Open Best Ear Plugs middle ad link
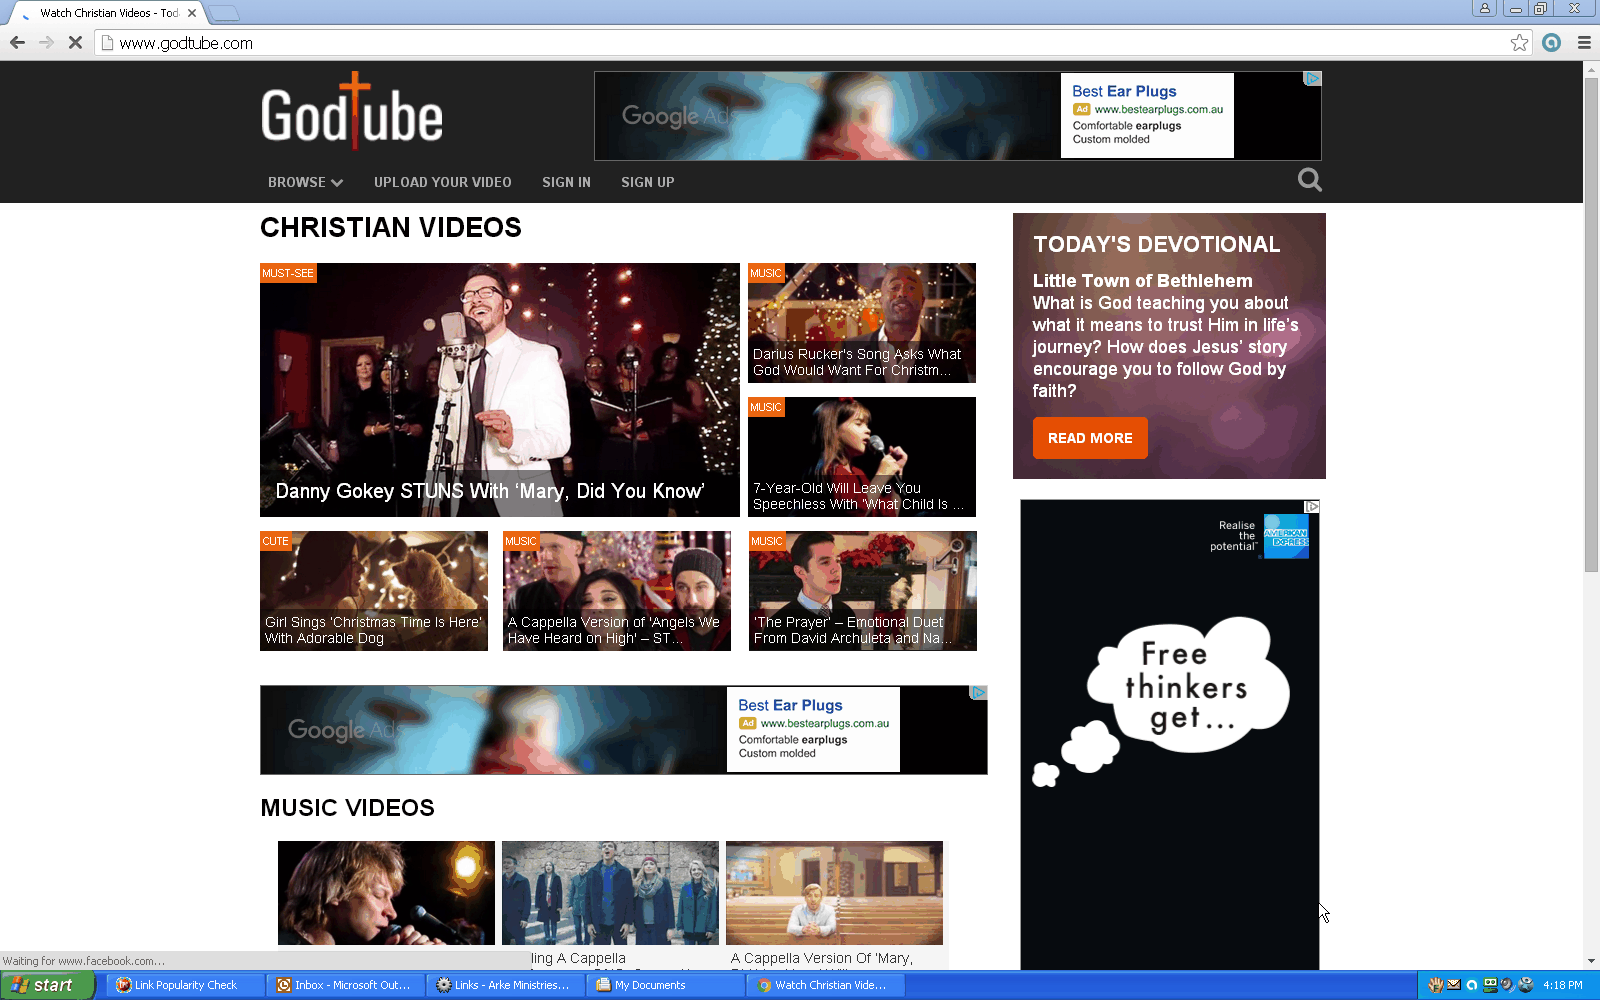Viewport: 1600px width, 1000px height. 790,705
